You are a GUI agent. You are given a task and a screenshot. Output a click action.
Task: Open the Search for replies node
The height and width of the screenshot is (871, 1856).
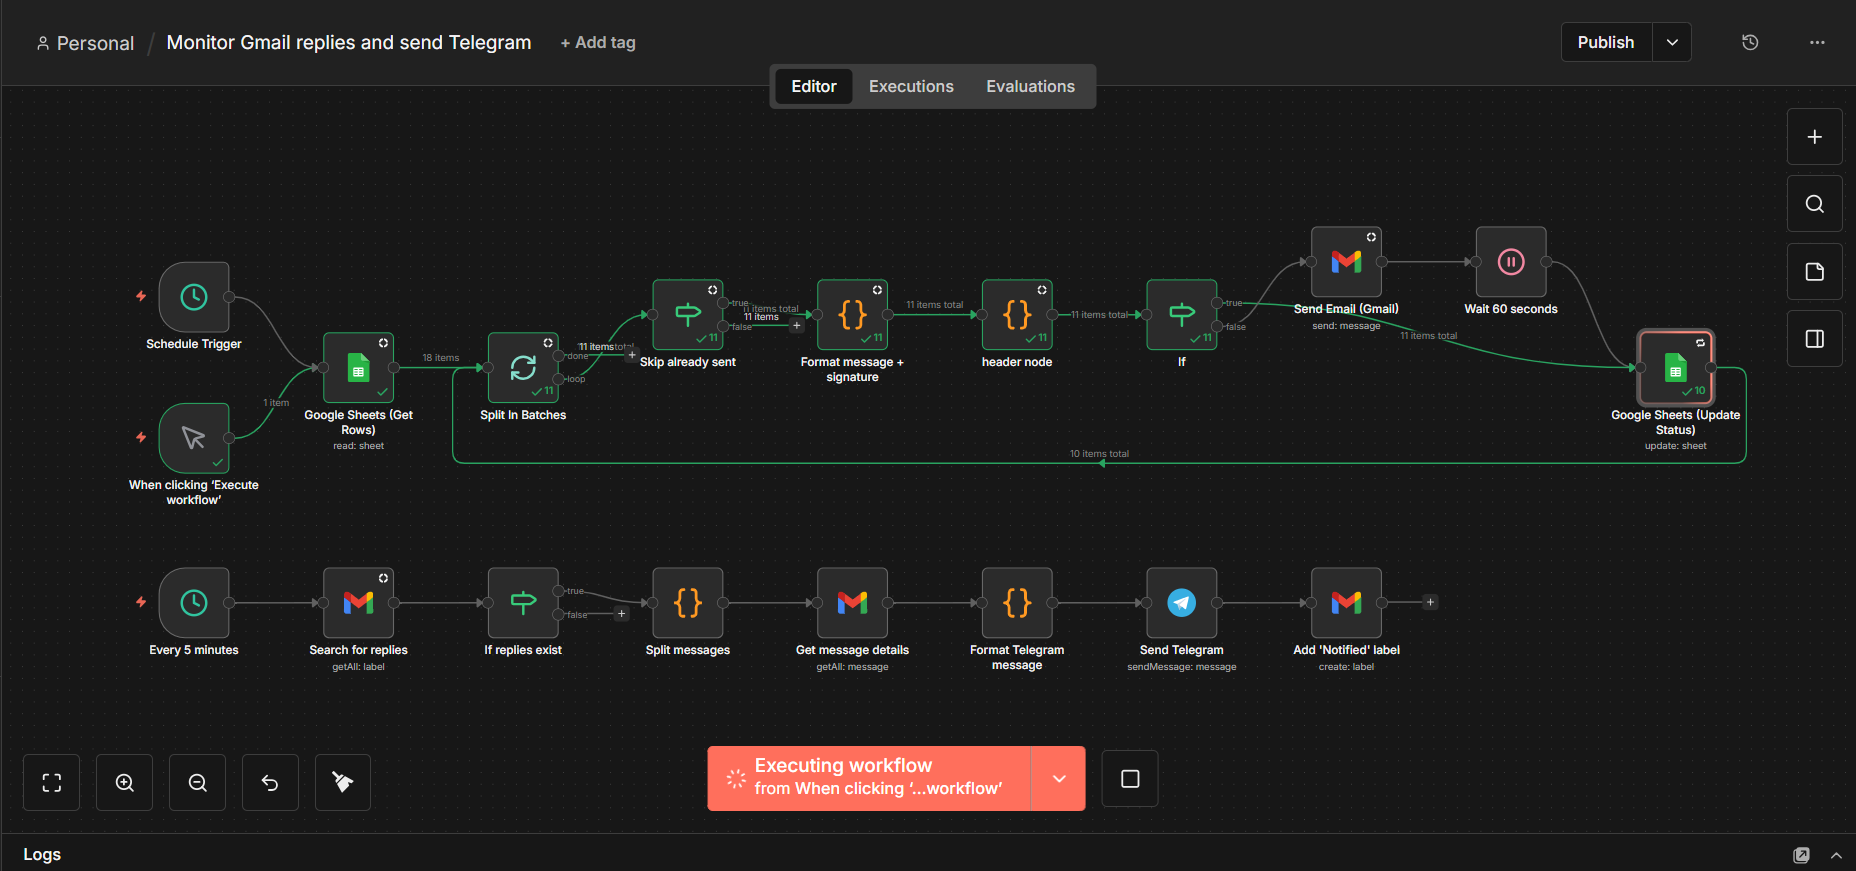point(358,603)
